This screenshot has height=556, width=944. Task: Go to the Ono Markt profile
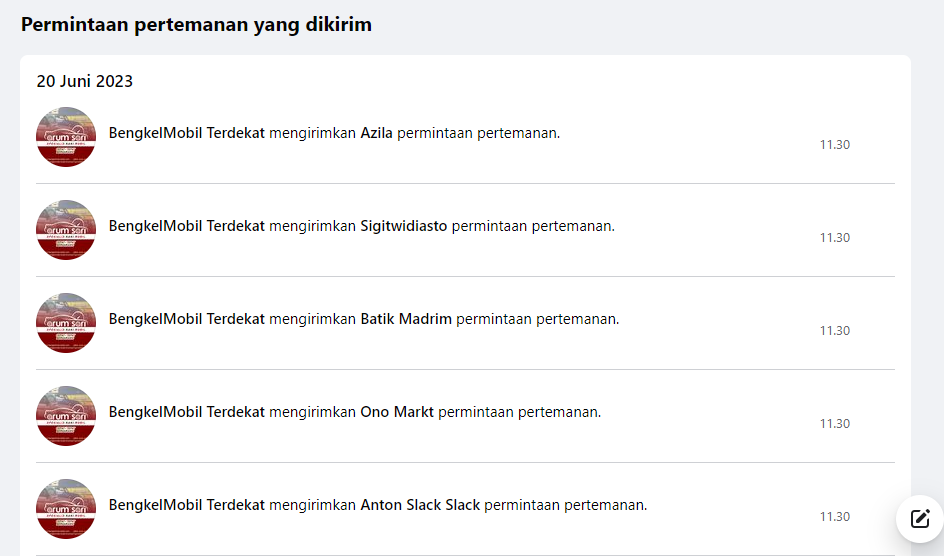click(x=397, y=412)
